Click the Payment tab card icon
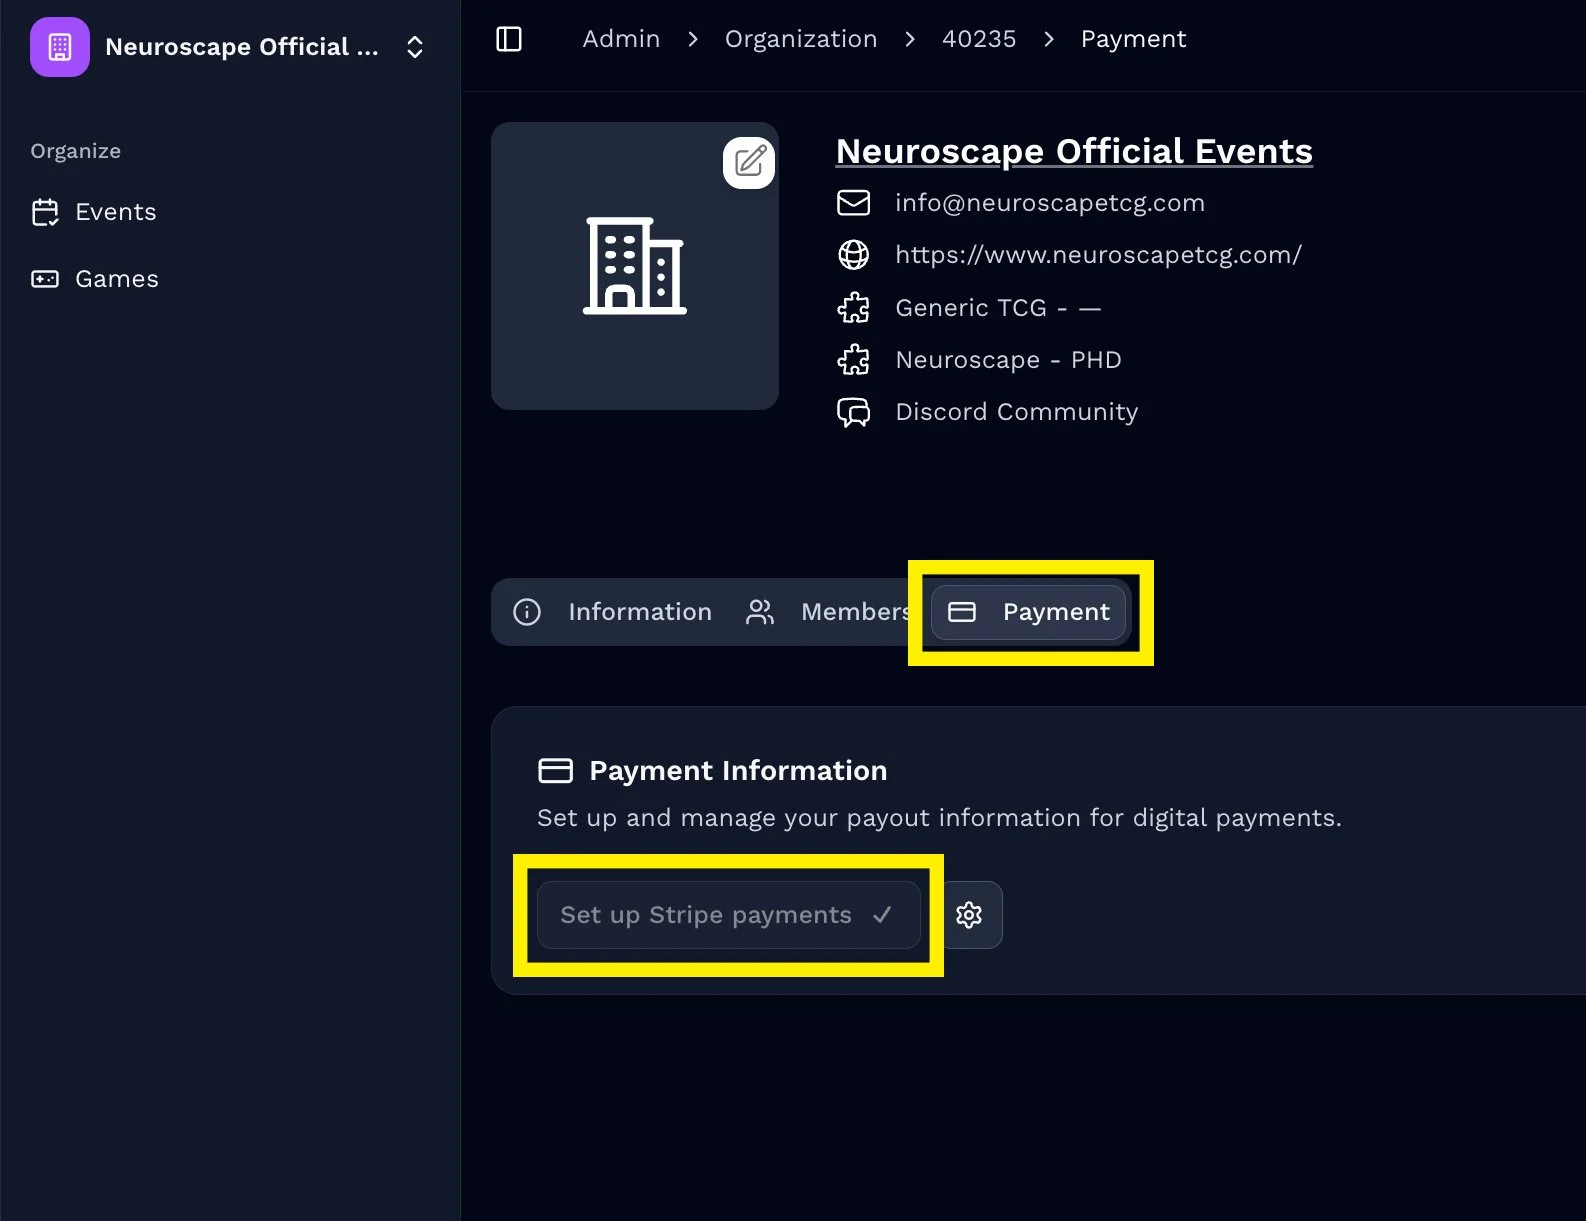Viewport: 1586px width, 1221px height. coord(962,612)
